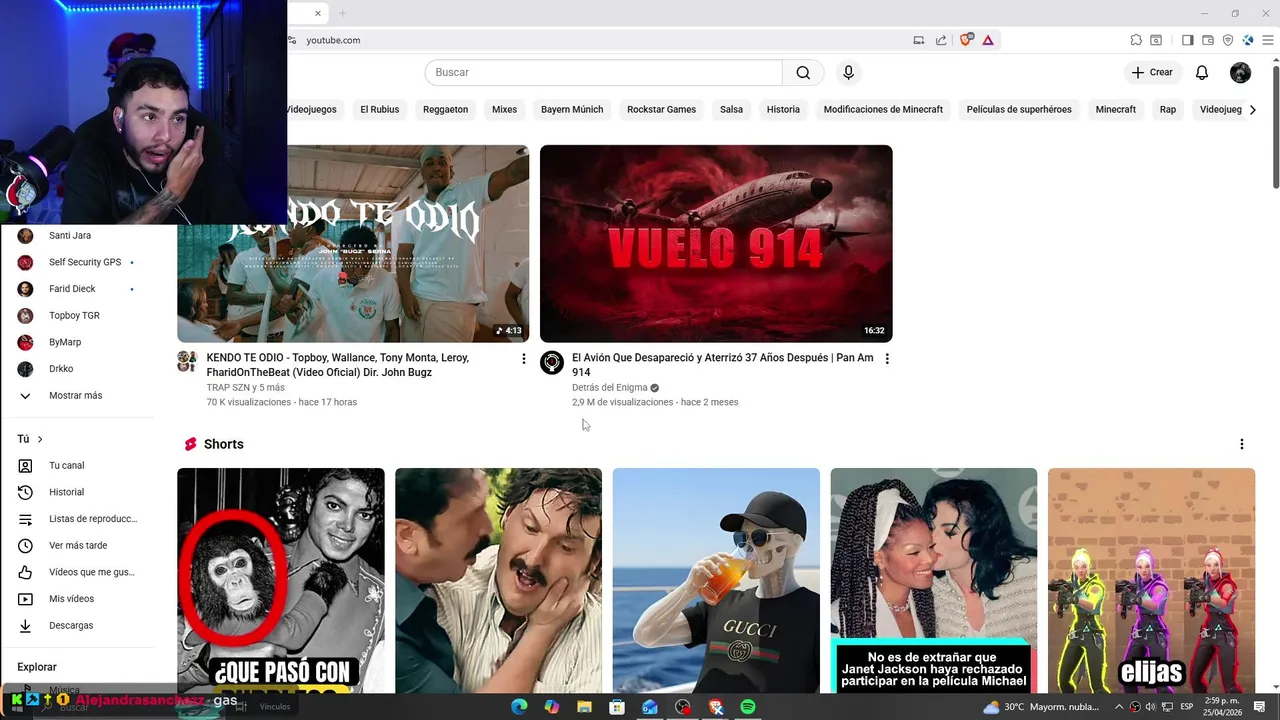Select the Bayern Múnich filter chip
The image size is (1280, 720).
[572, 109]
